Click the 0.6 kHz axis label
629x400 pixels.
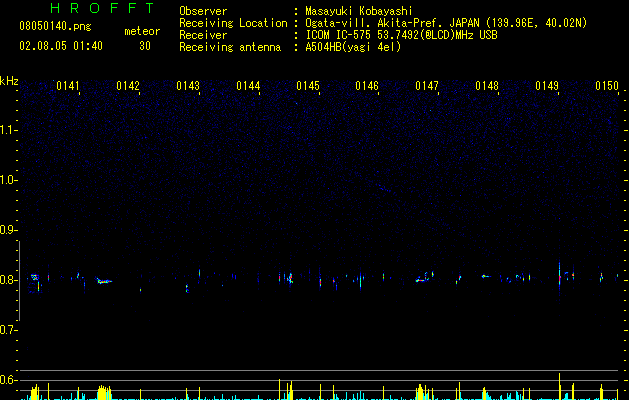(x=7, y=380)
